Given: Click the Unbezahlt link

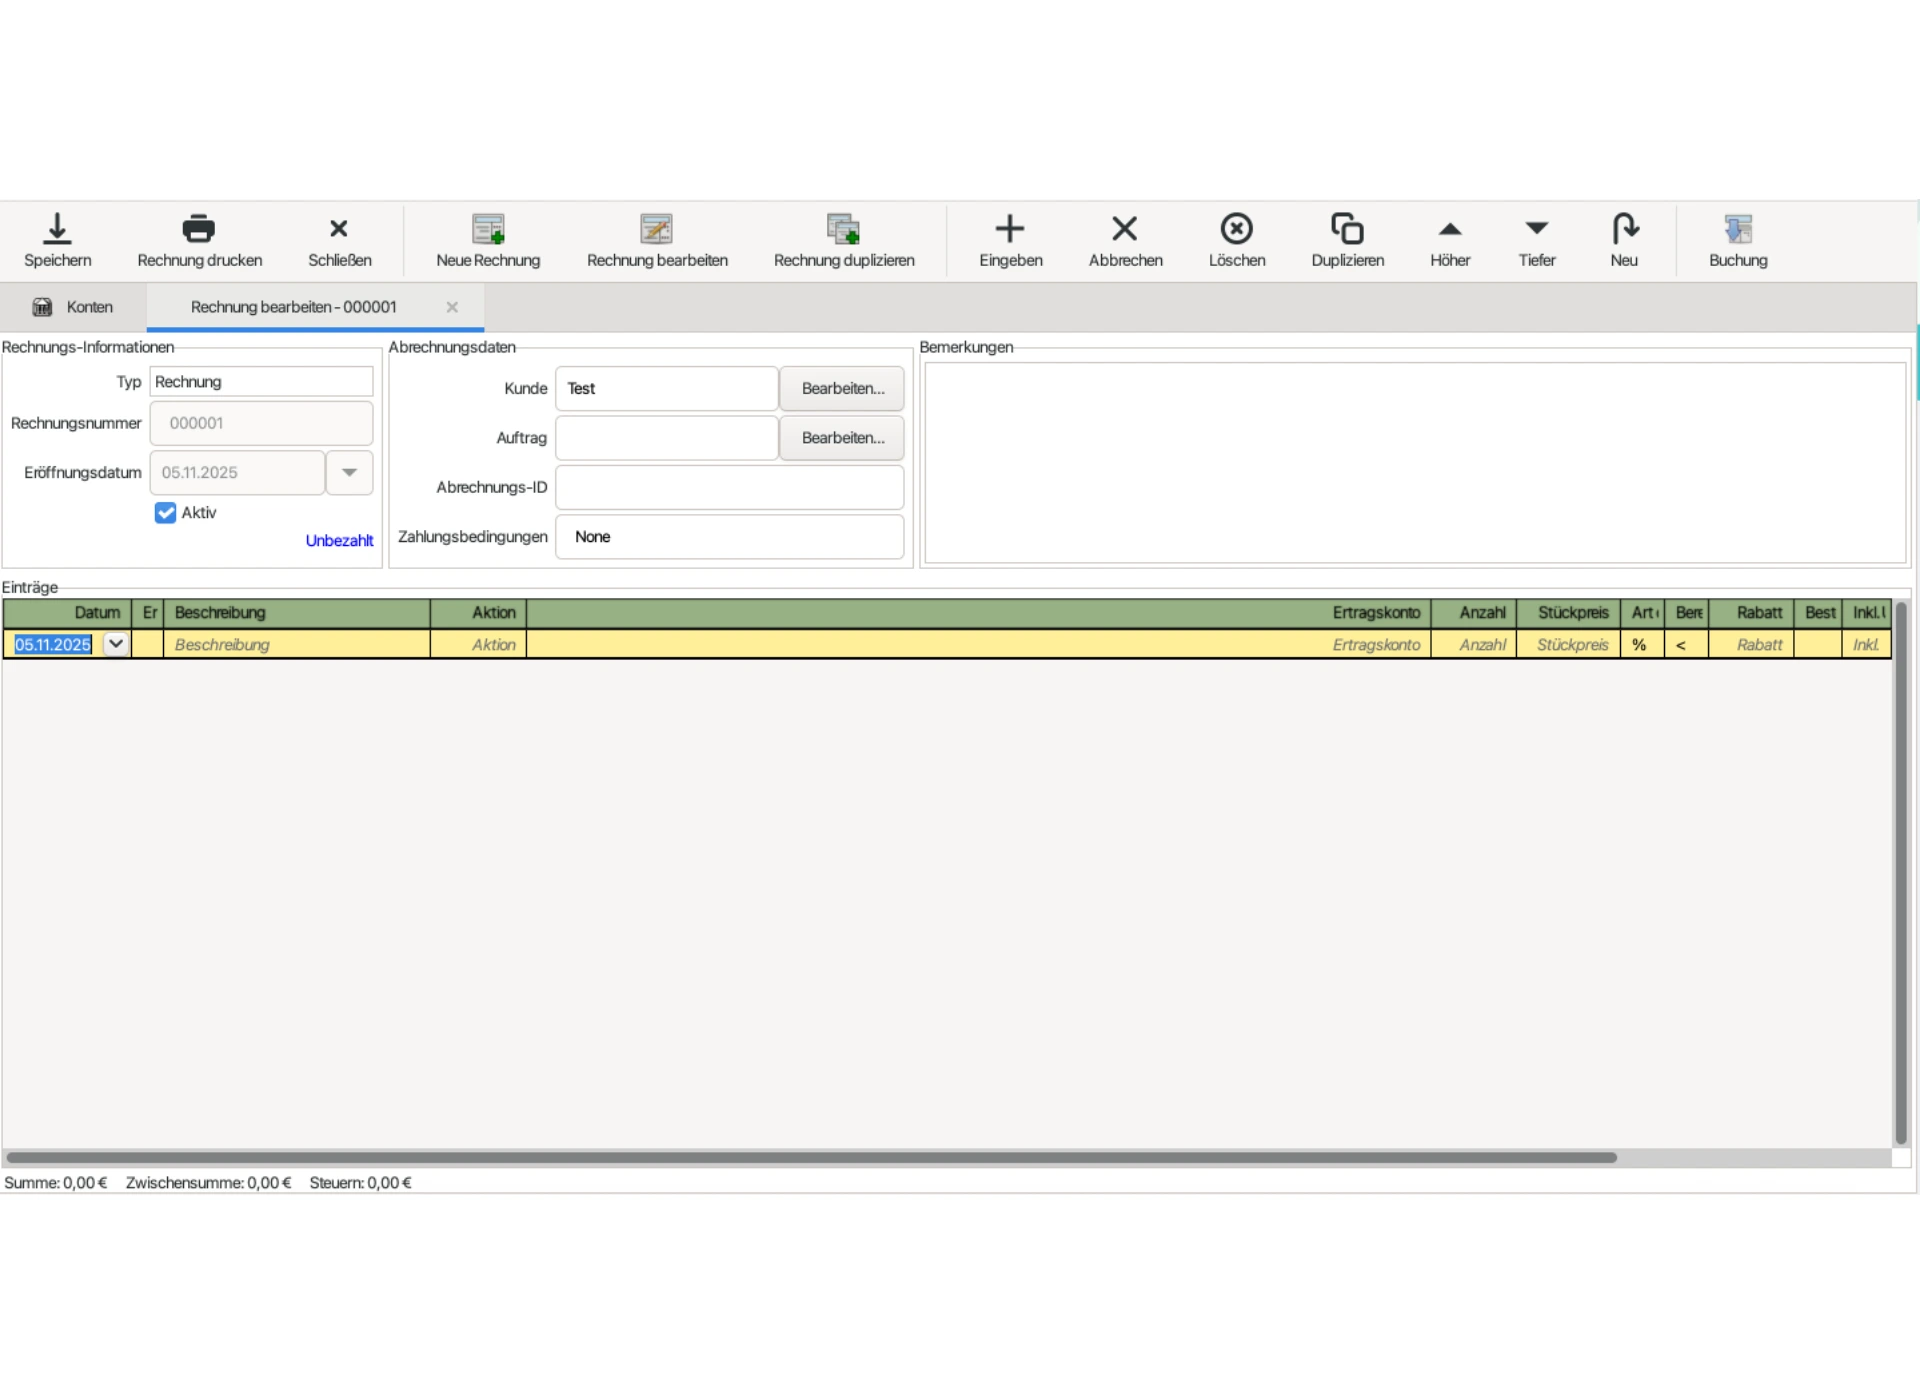Looking at the screenshot, I should point(338,540).
